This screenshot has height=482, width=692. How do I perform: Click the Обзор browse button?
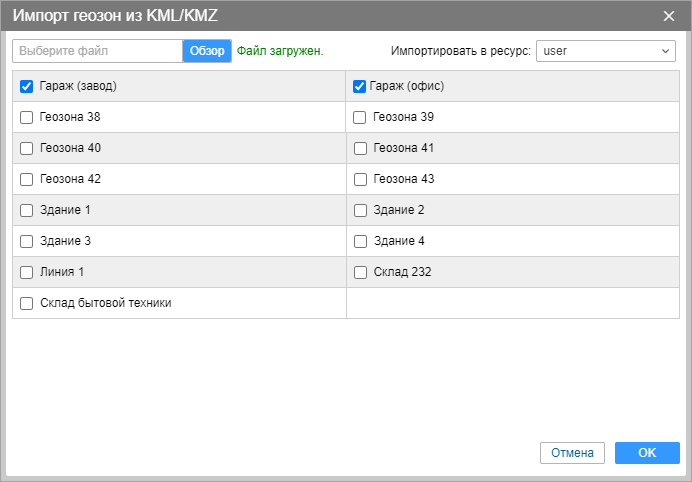coord(207,50)
